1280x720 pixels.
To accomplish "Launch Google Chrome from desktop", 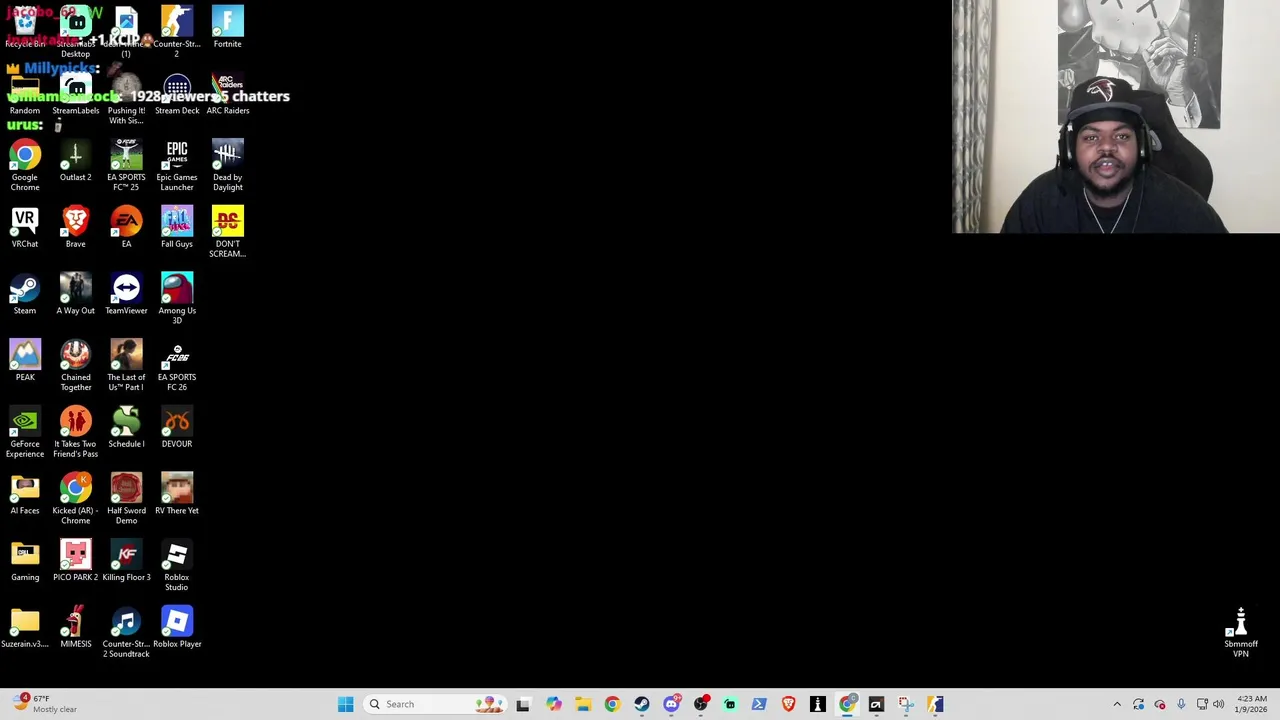I will [x=25, y=166].
